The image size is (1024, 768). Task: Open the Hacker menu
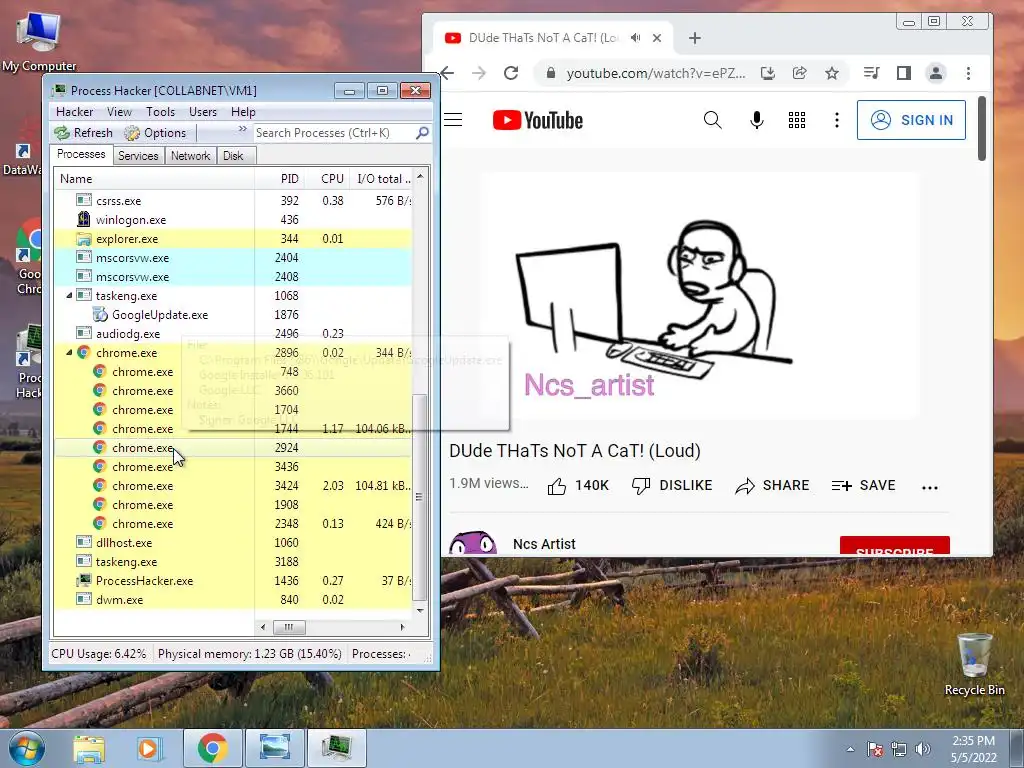coord(74,112)
